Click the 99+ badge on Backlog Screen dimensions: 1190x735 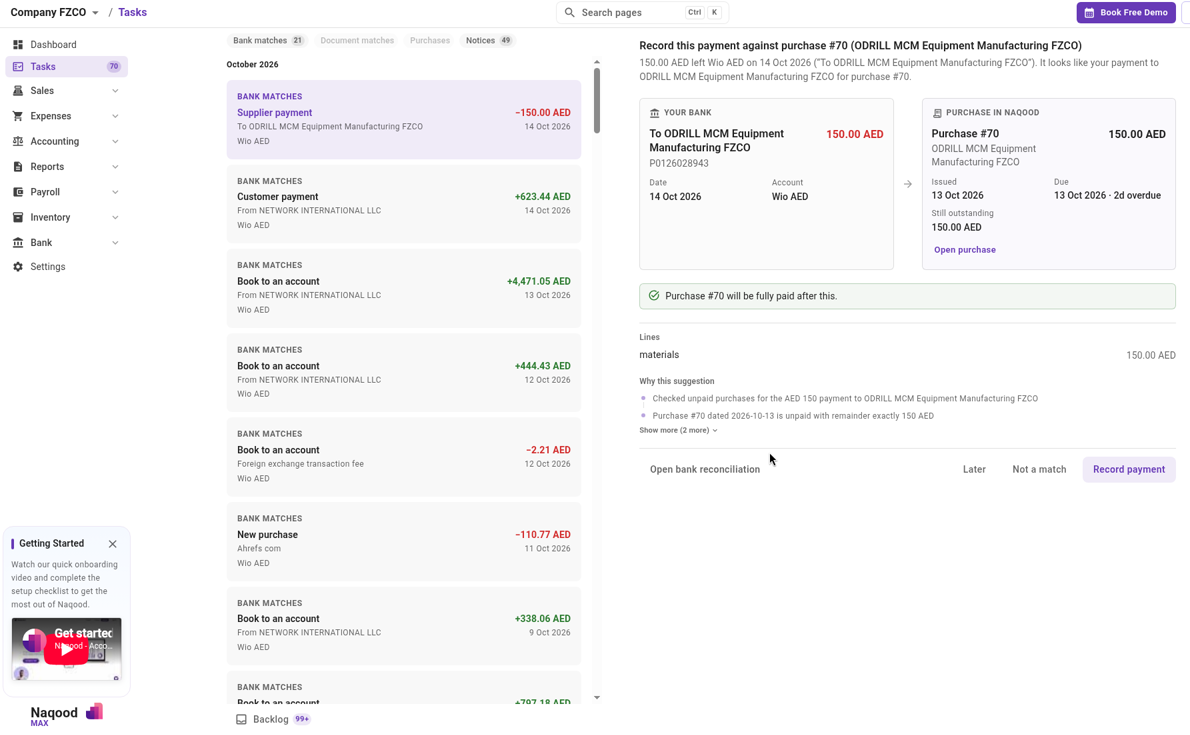point(302,719)
